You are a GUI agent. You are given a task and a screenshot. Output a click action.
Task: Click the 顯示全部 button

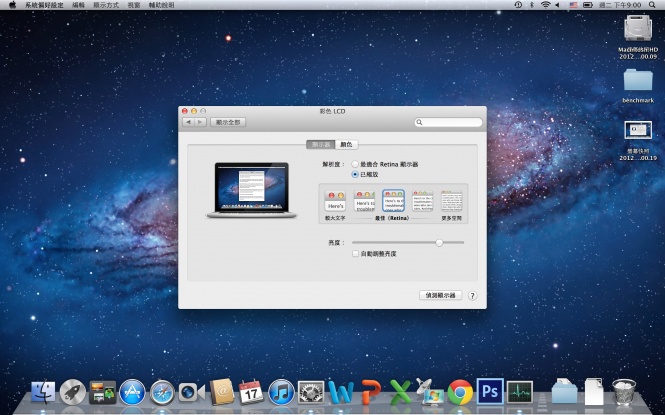tap(228, 122)
